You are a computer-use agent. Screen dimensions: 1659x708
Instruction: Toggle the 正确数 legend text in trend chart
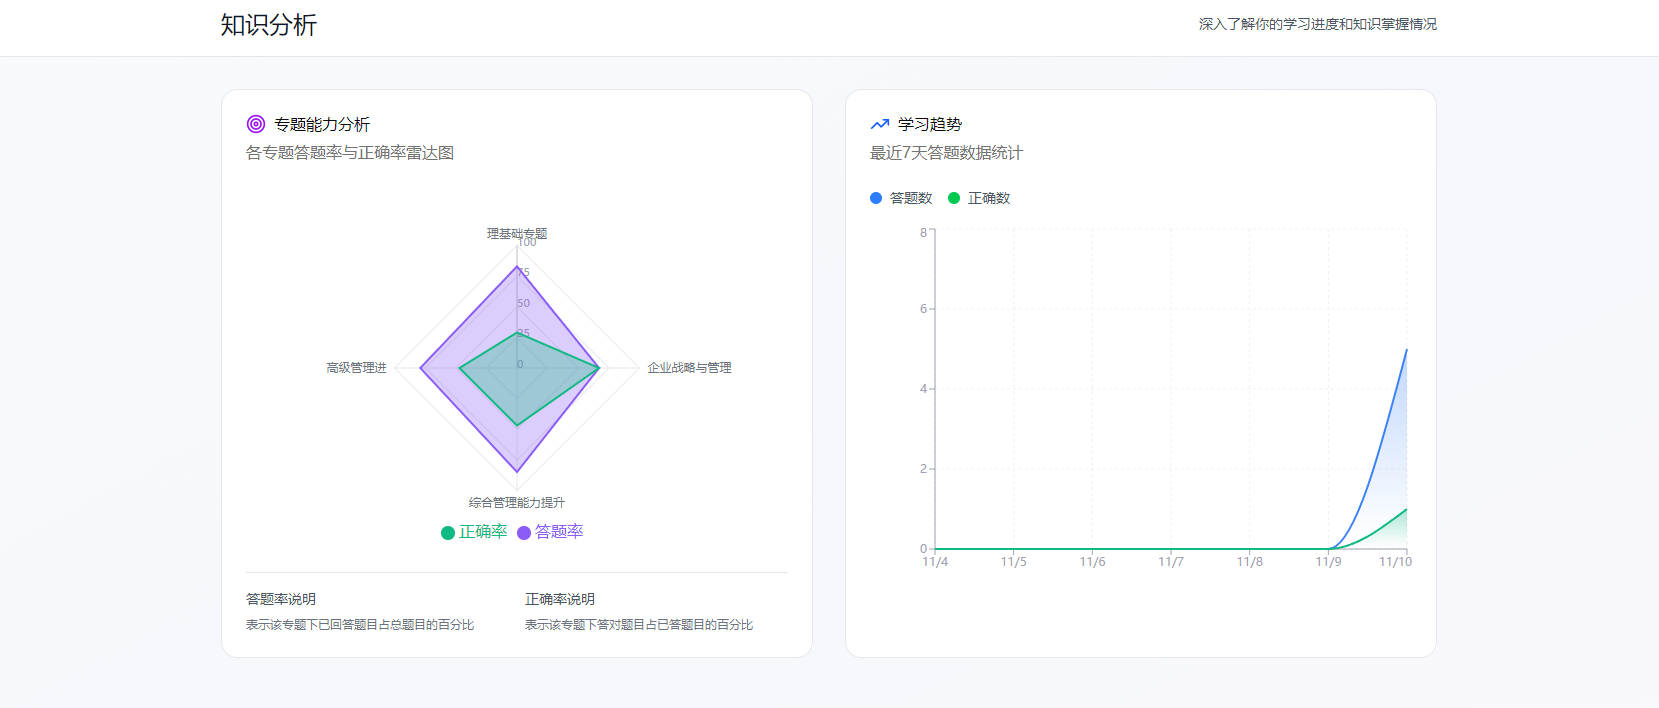point(989,198)
